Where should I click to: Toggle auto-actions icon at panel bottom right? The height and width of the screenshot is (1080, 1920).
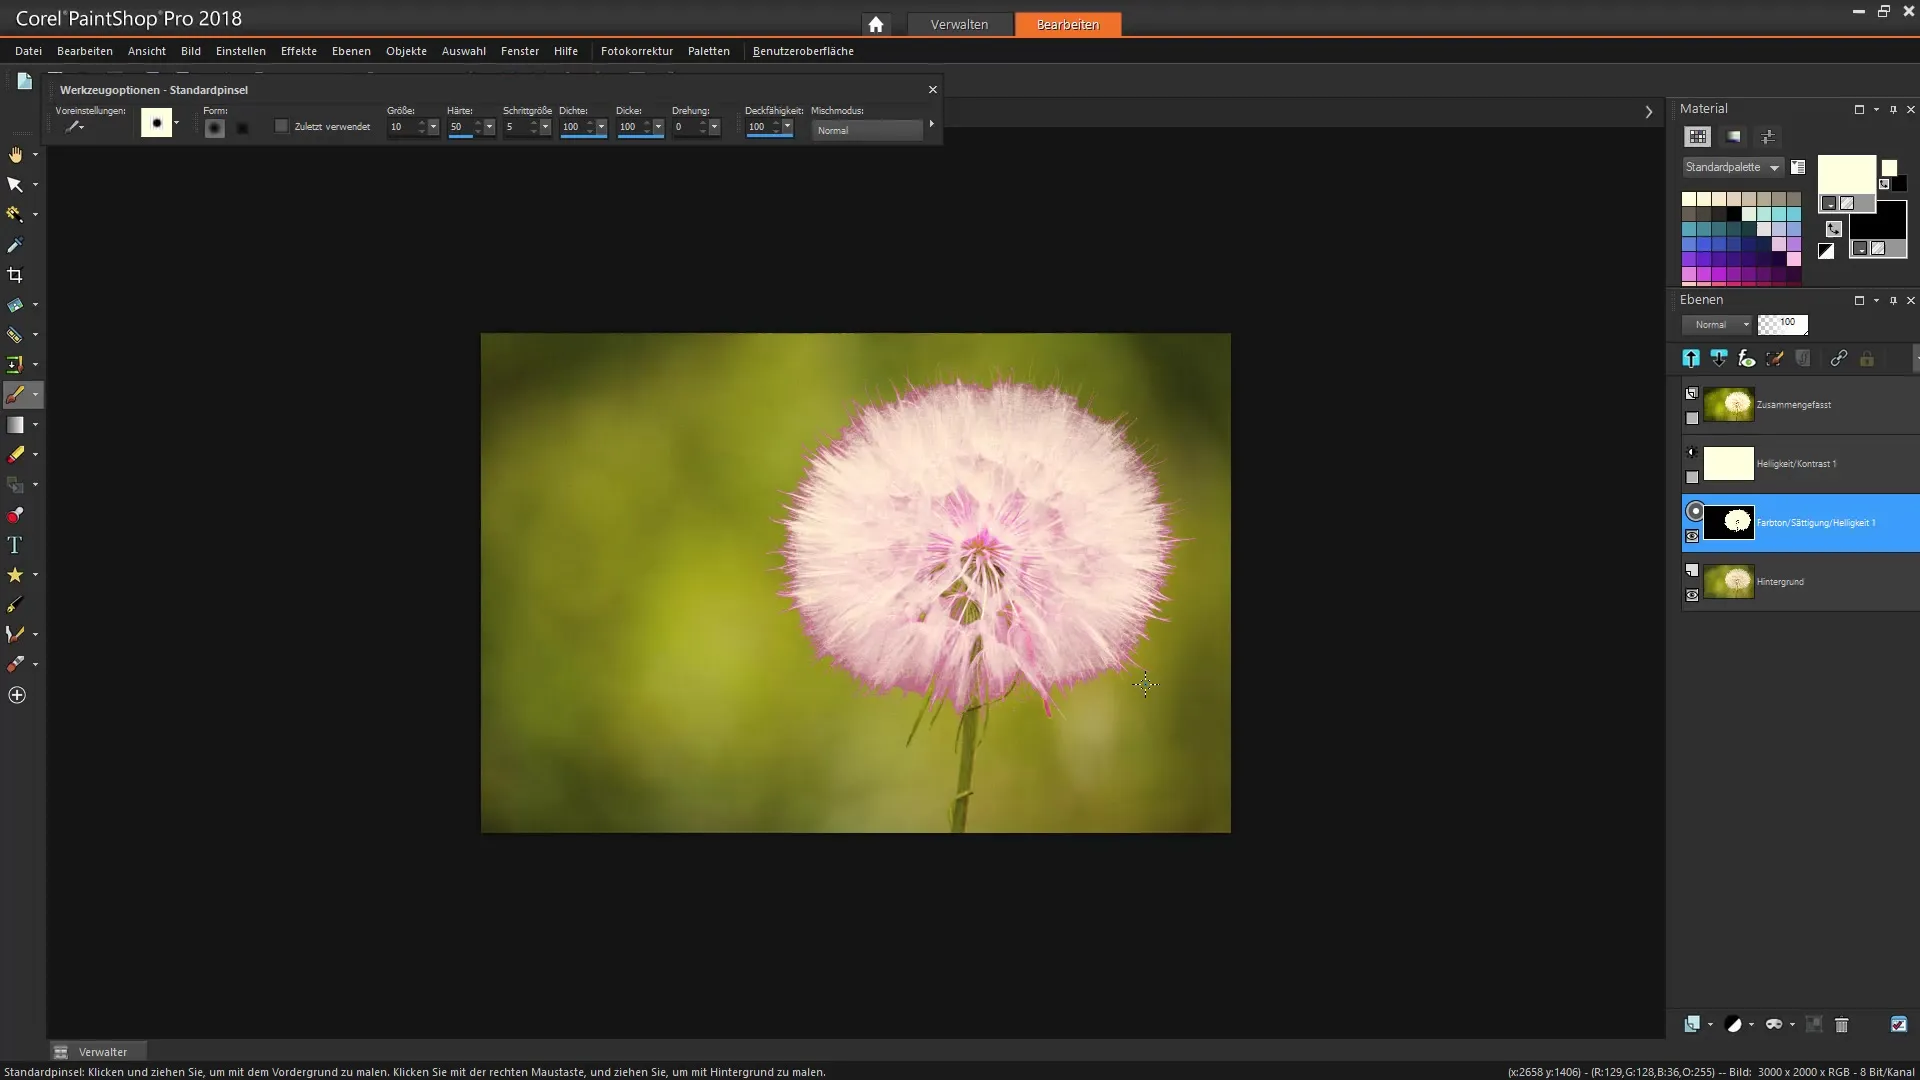pyautogui.click(x=1899, y=1024)
